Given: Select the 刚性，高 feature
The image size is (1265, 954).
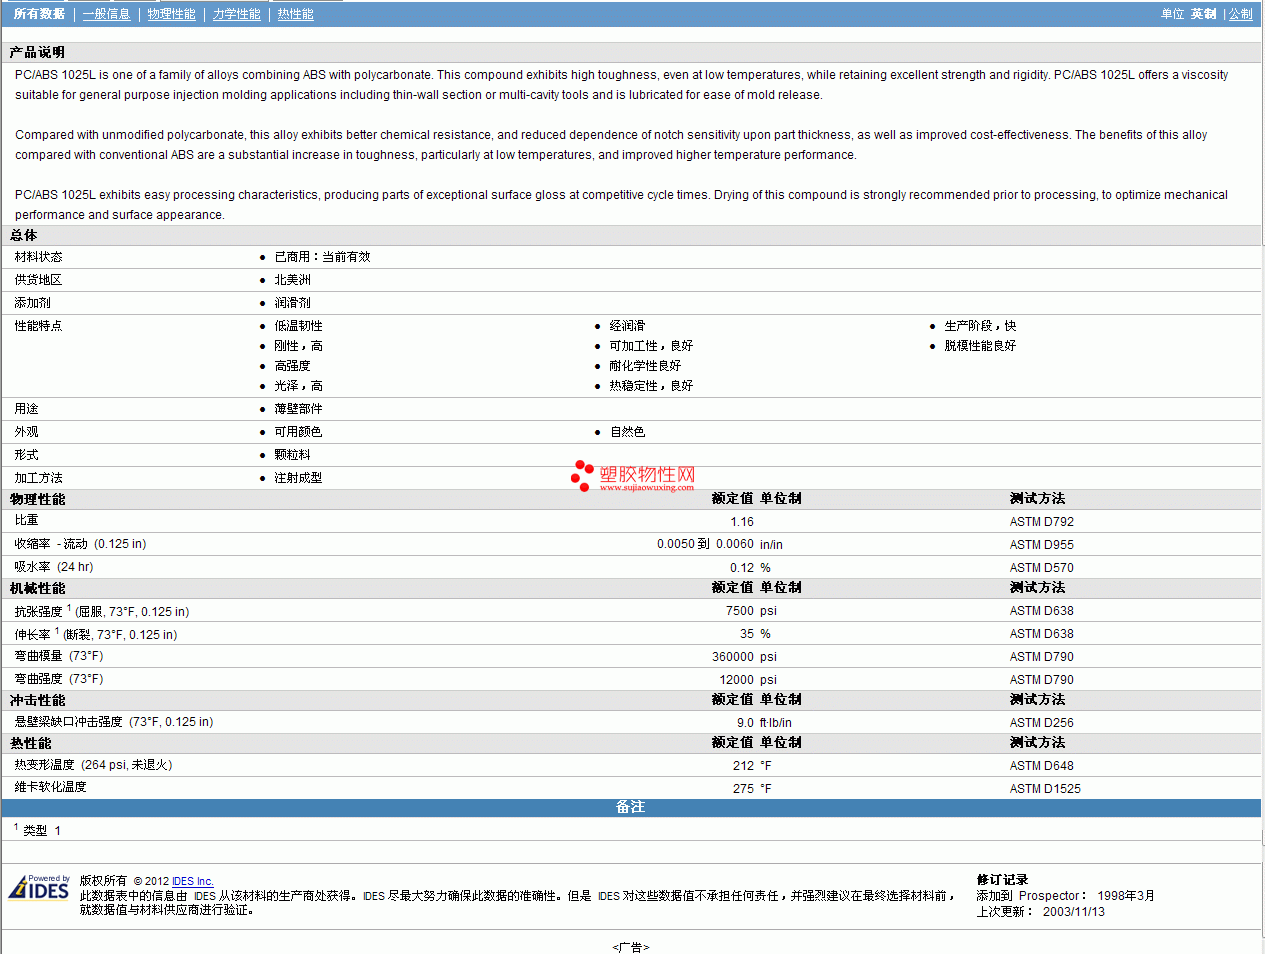Looking at the screenshot, I should click(298, 346).
